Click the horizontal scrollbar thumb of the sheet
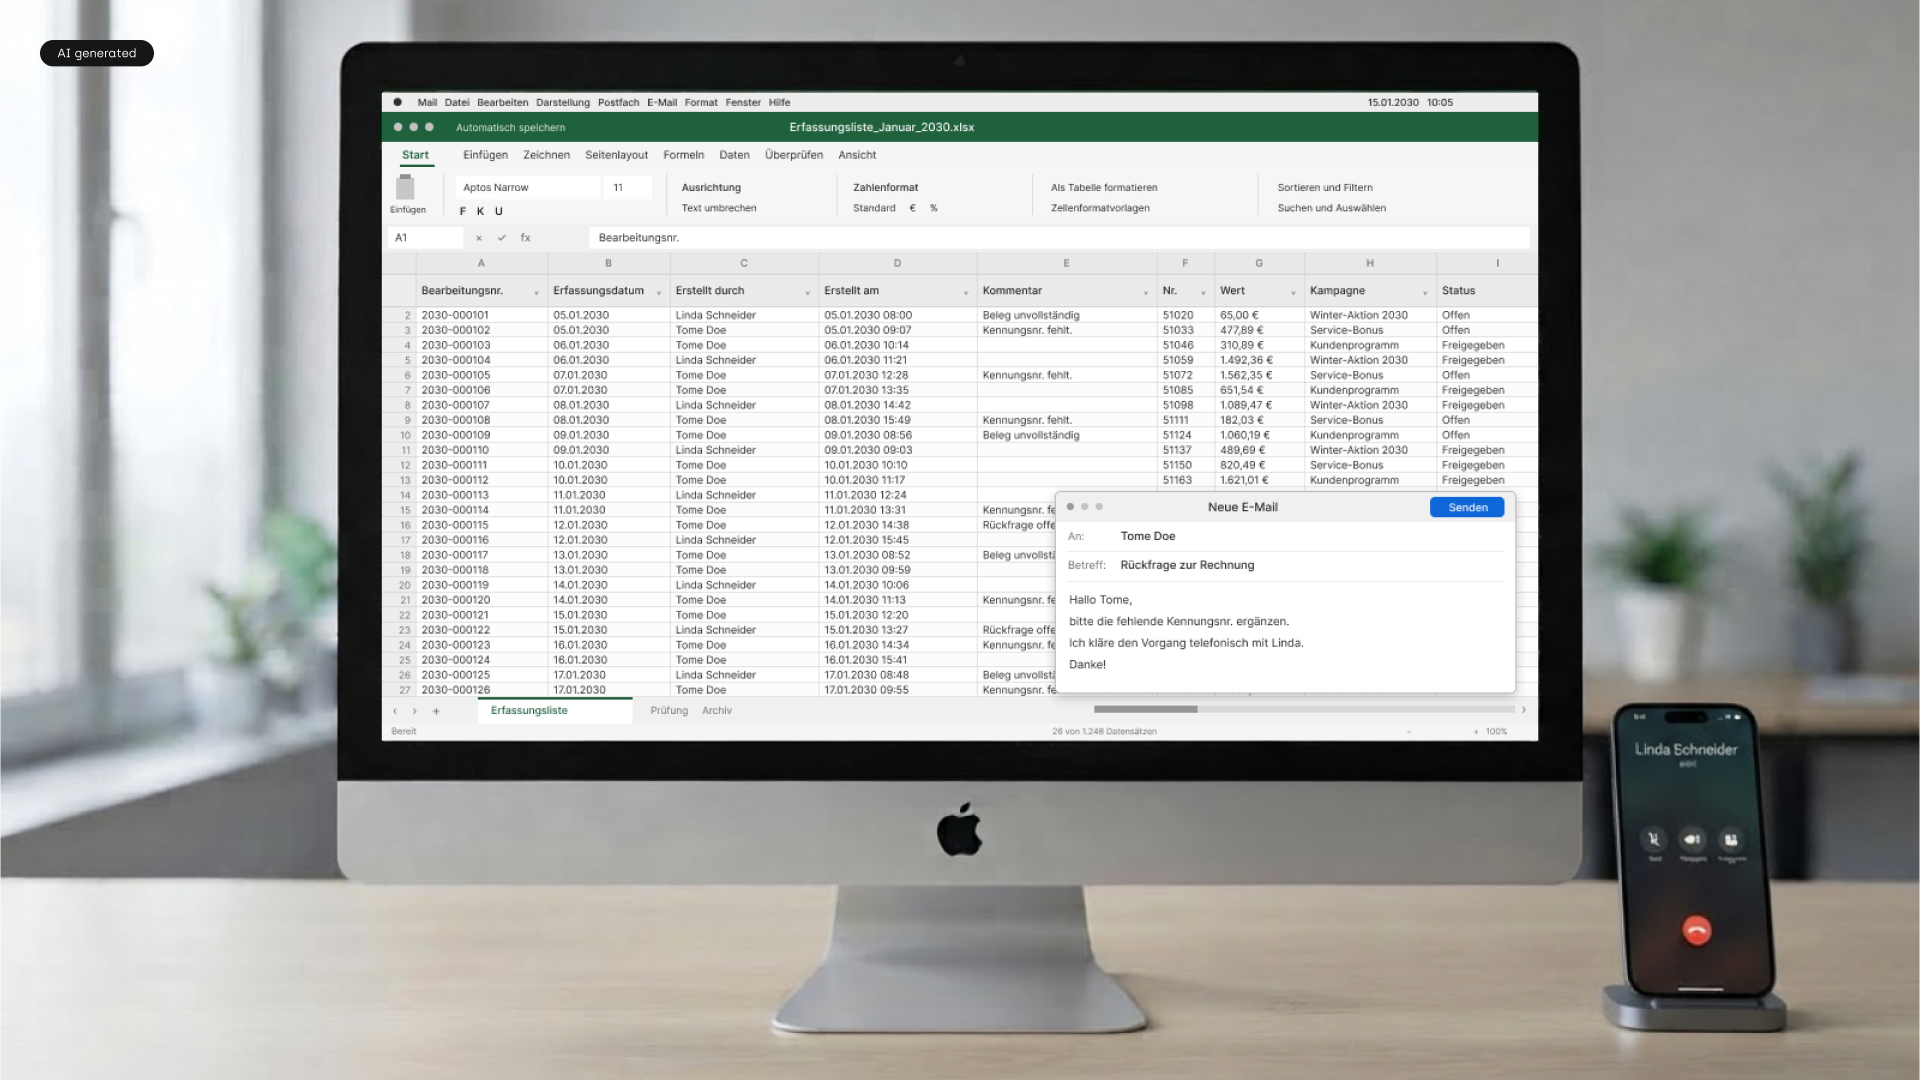The width and height of the screenshot is (1920, 1080). coord(1145,709)
